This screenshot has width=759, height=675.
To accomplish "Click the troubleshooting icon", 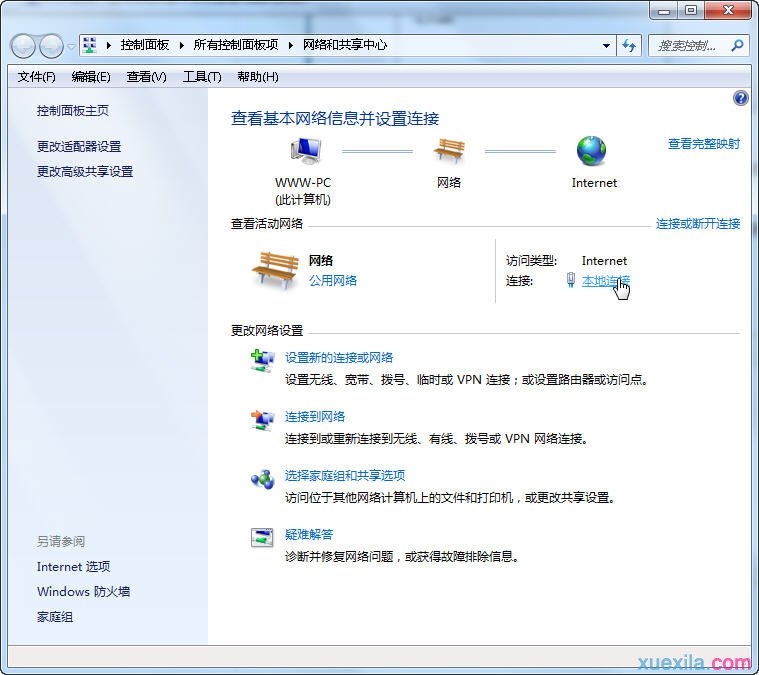I will [262, 538].
